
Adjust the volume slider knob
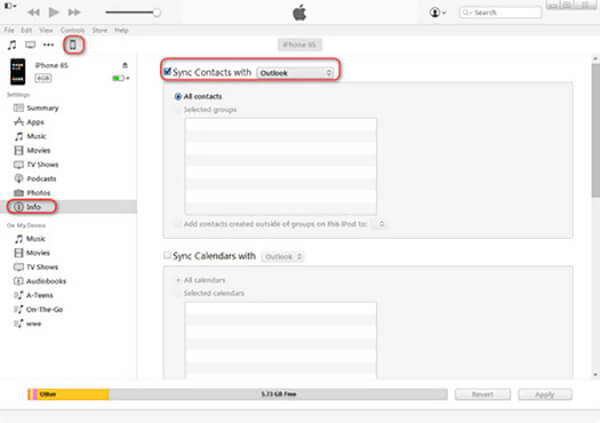157,12
